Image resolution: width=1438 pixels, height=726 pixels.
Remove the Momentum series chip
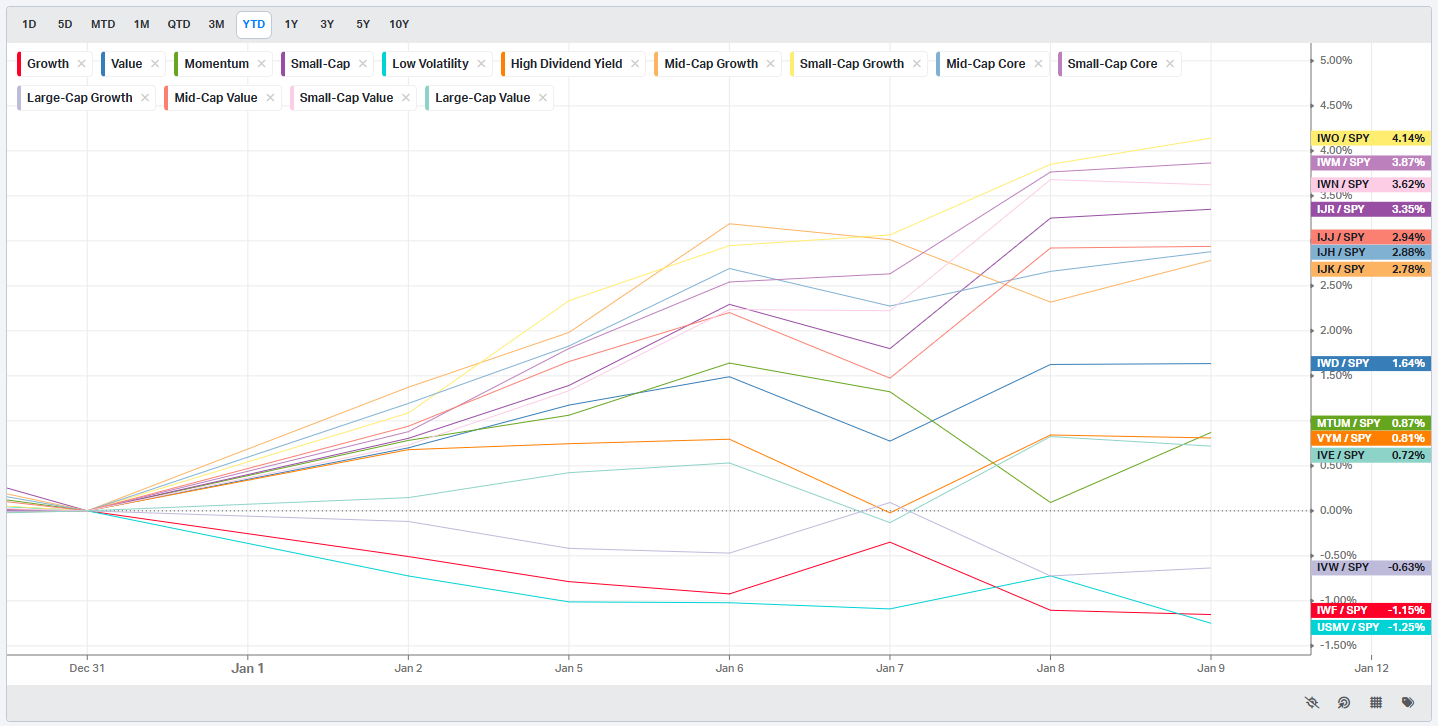(x=262, y=64)
